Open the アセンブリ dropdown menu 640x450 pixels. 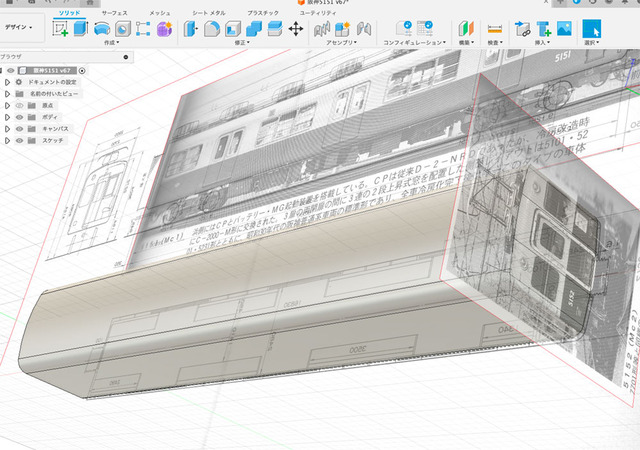coord(342,42)
